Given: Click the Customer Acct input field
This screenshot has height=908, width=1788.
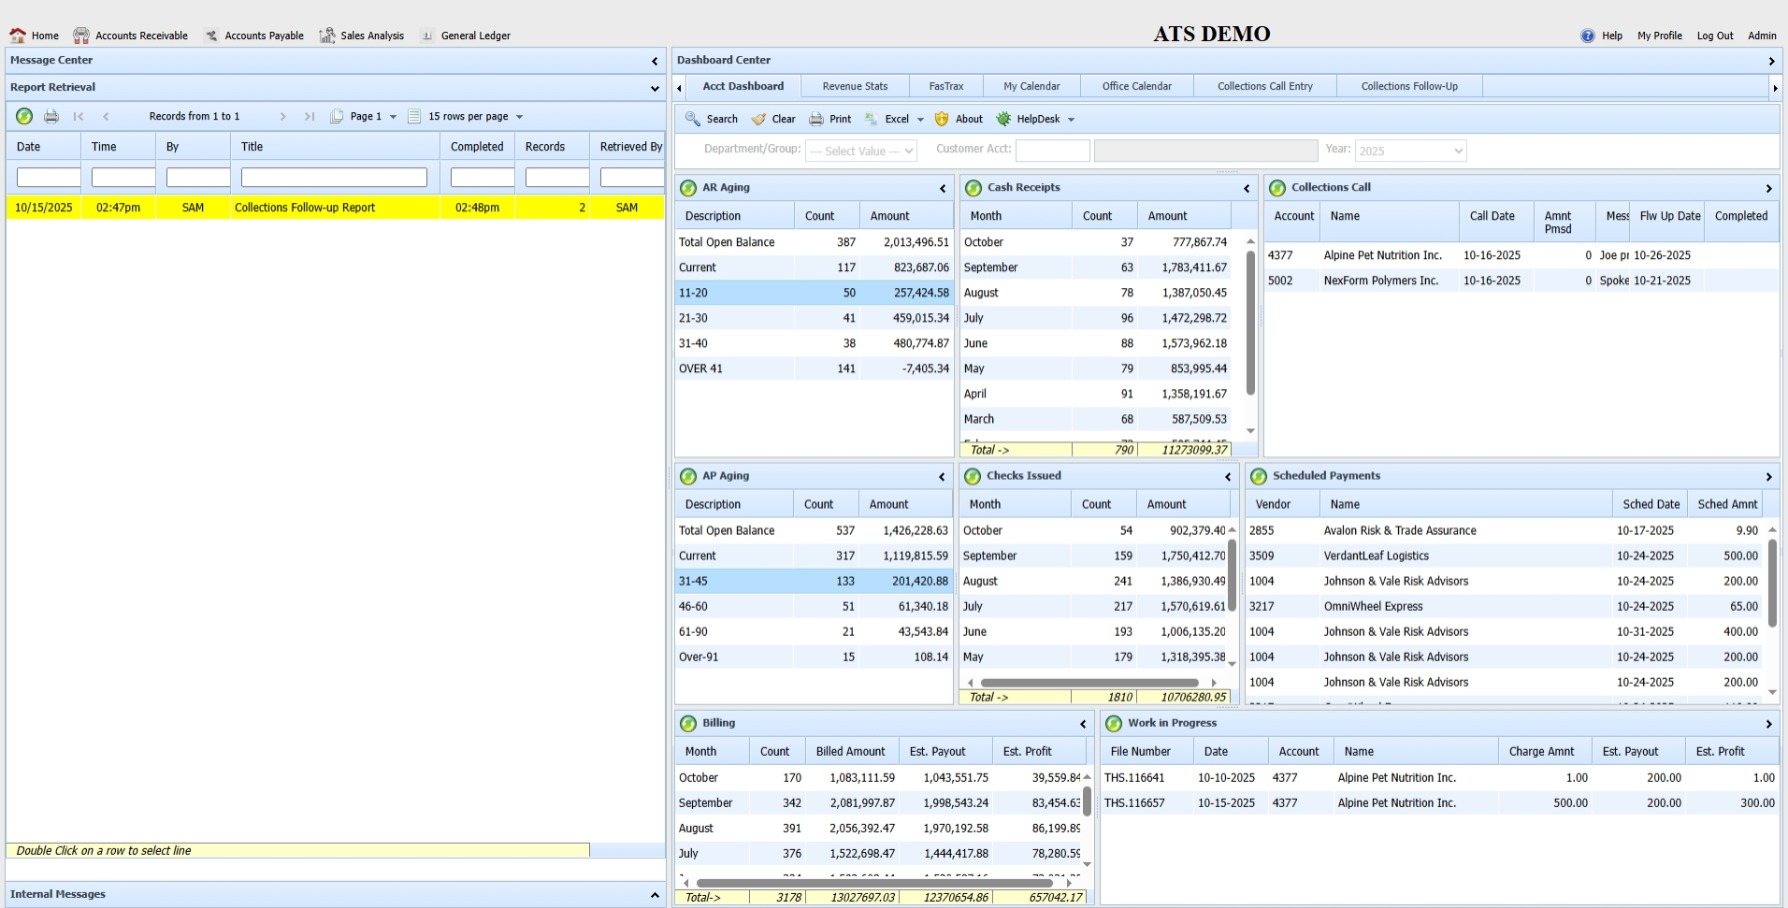Looking at the screenshot, I should coord(1052,151).
